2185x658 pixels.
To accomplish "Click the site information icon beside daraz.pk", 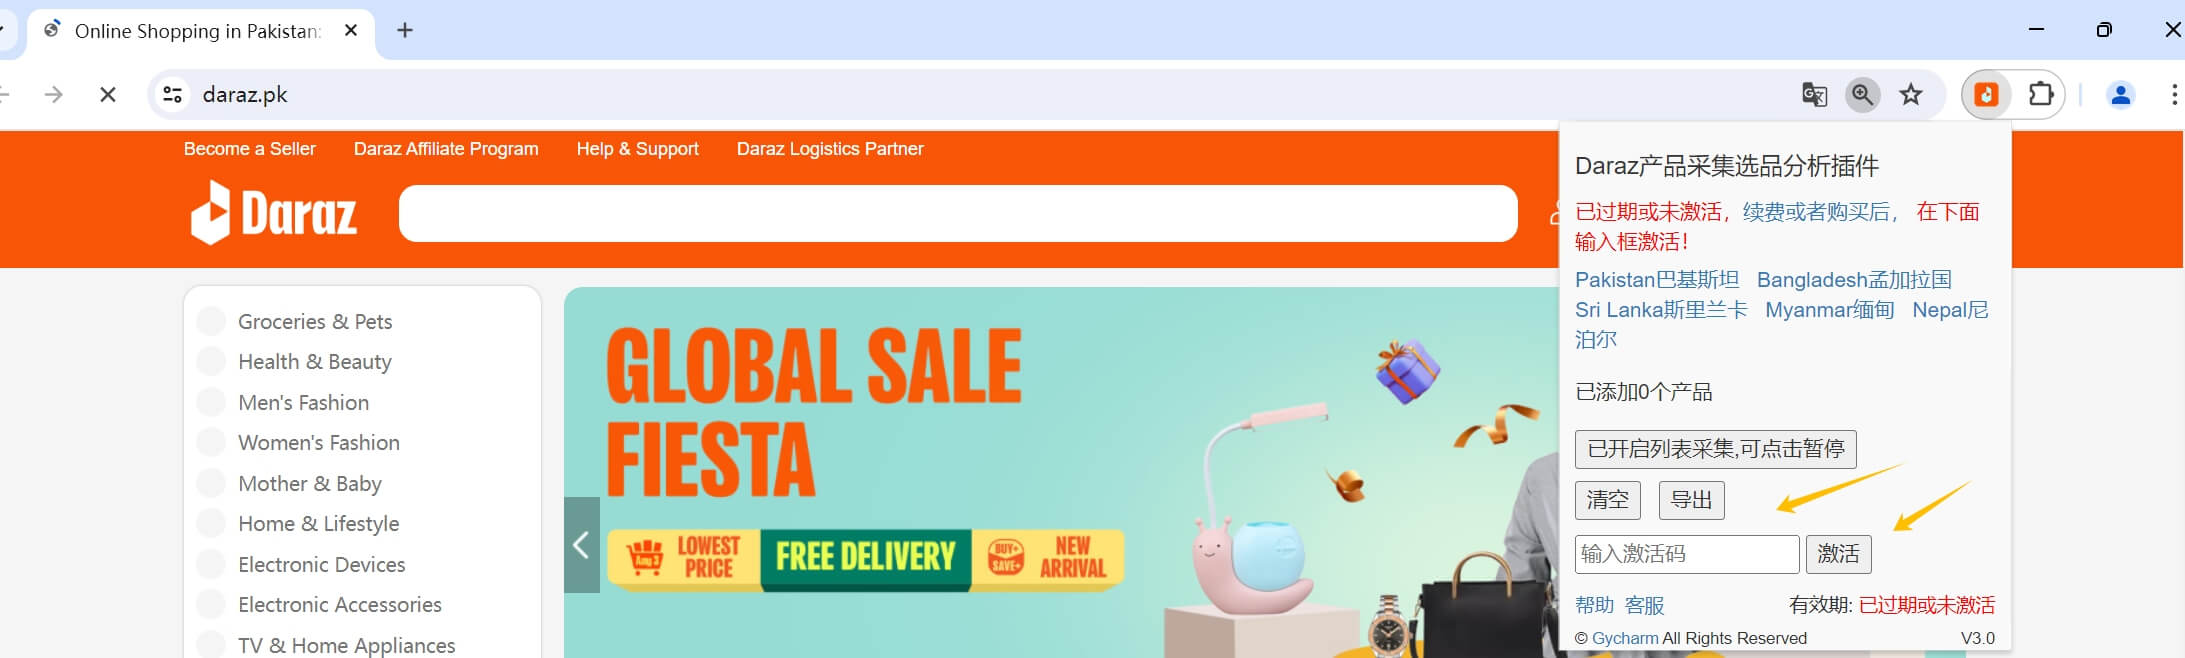I will click(x=172, y=95).
